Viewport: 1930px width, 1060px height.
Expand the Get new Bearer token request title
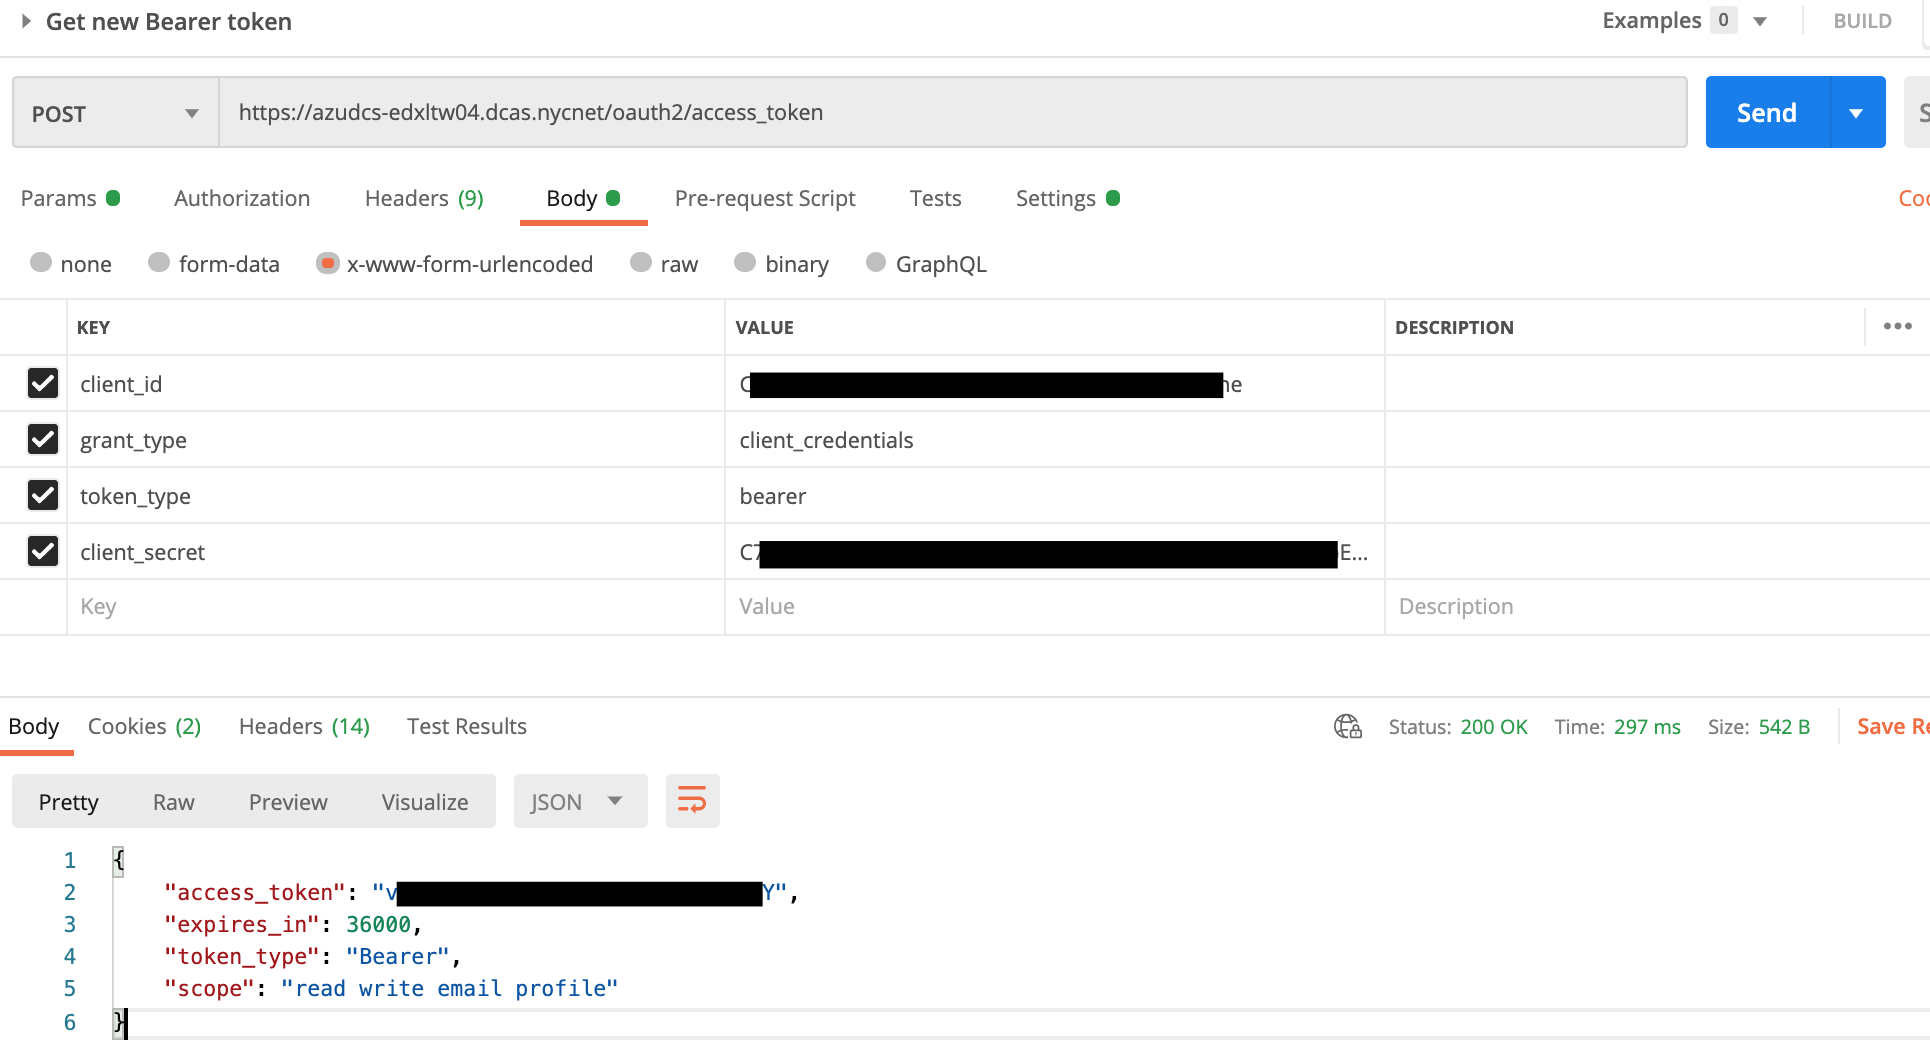[27, 21]
